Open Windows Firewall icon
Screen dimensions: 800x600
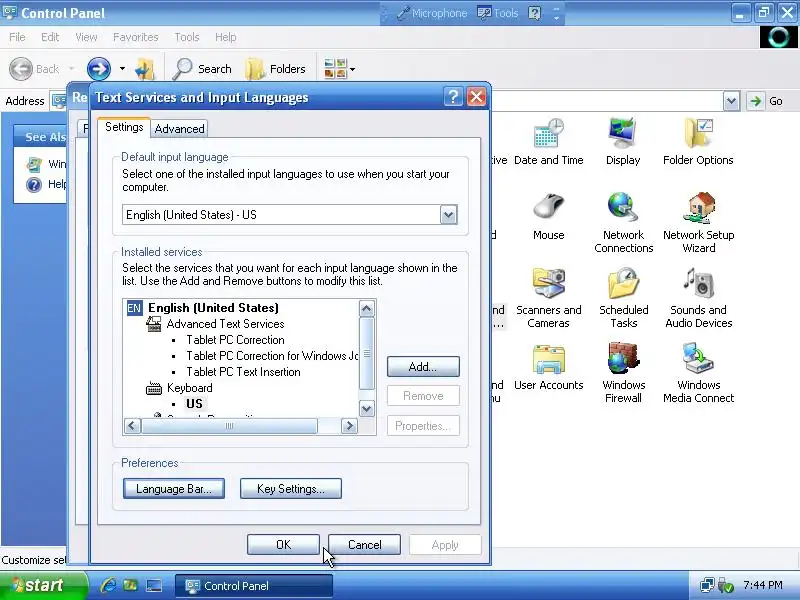(623, 373)
